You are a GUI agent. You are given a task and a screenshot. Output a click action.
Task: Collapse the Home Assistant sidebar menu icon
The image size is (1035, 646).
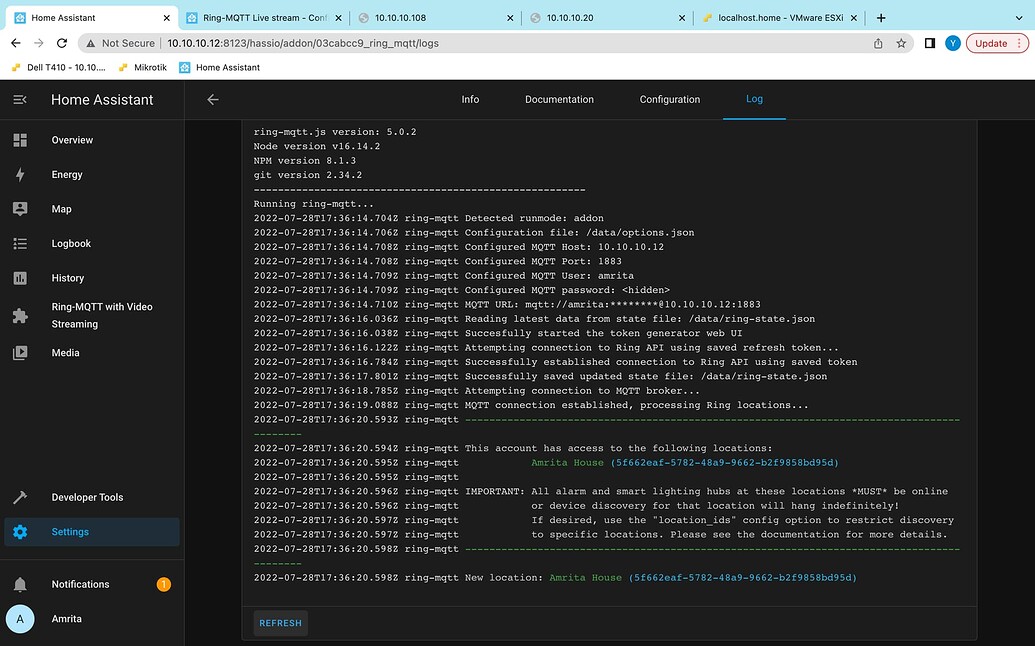20,100
